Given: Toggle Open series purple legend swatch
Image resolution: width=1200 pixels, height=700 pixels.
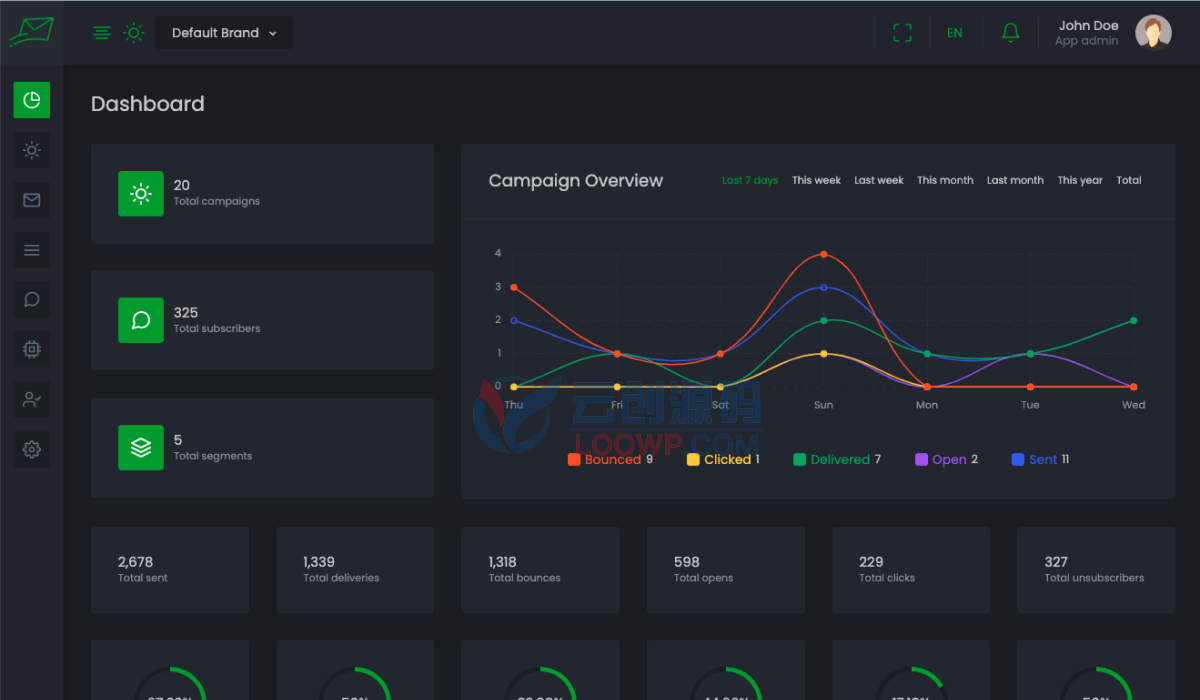Looking at the screenshot, I should click(x=921, y=460).
